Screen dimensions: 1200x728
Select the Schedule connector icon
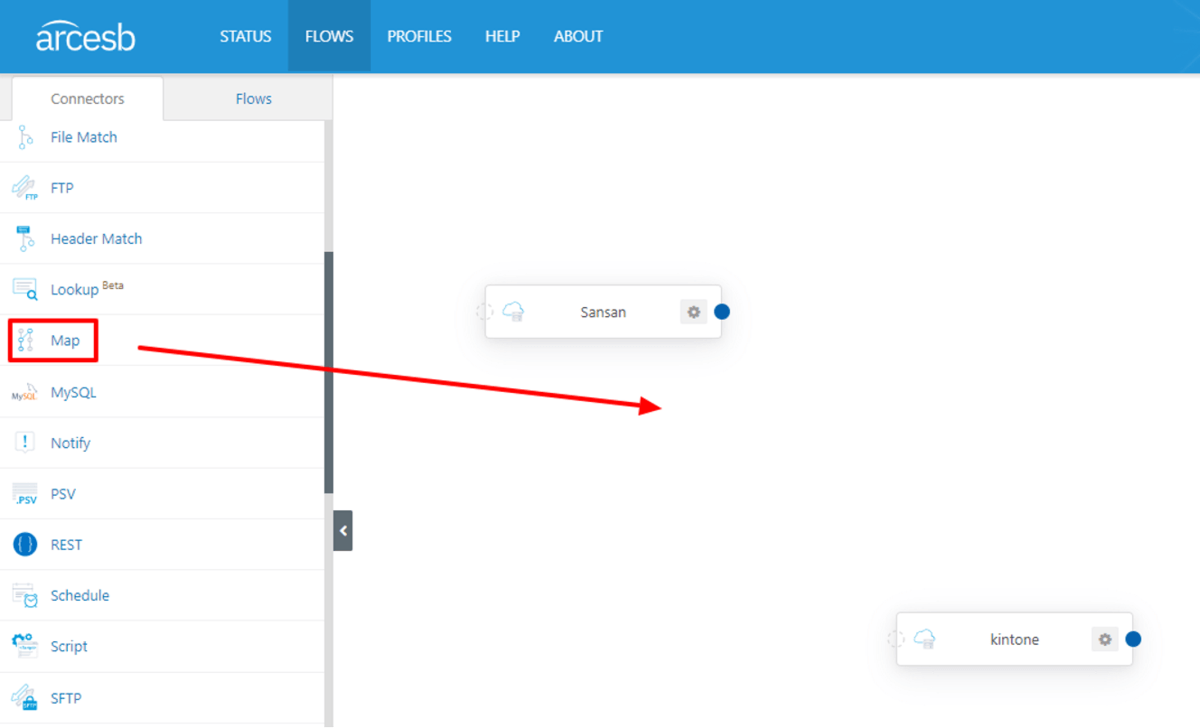point(25,596)
